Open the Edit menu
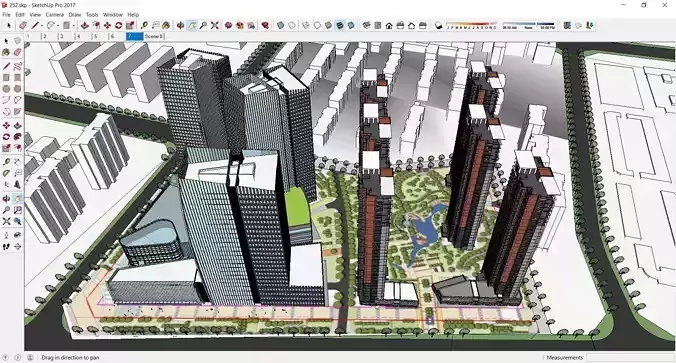Viewport: 676px width, 363px height. 20,15
